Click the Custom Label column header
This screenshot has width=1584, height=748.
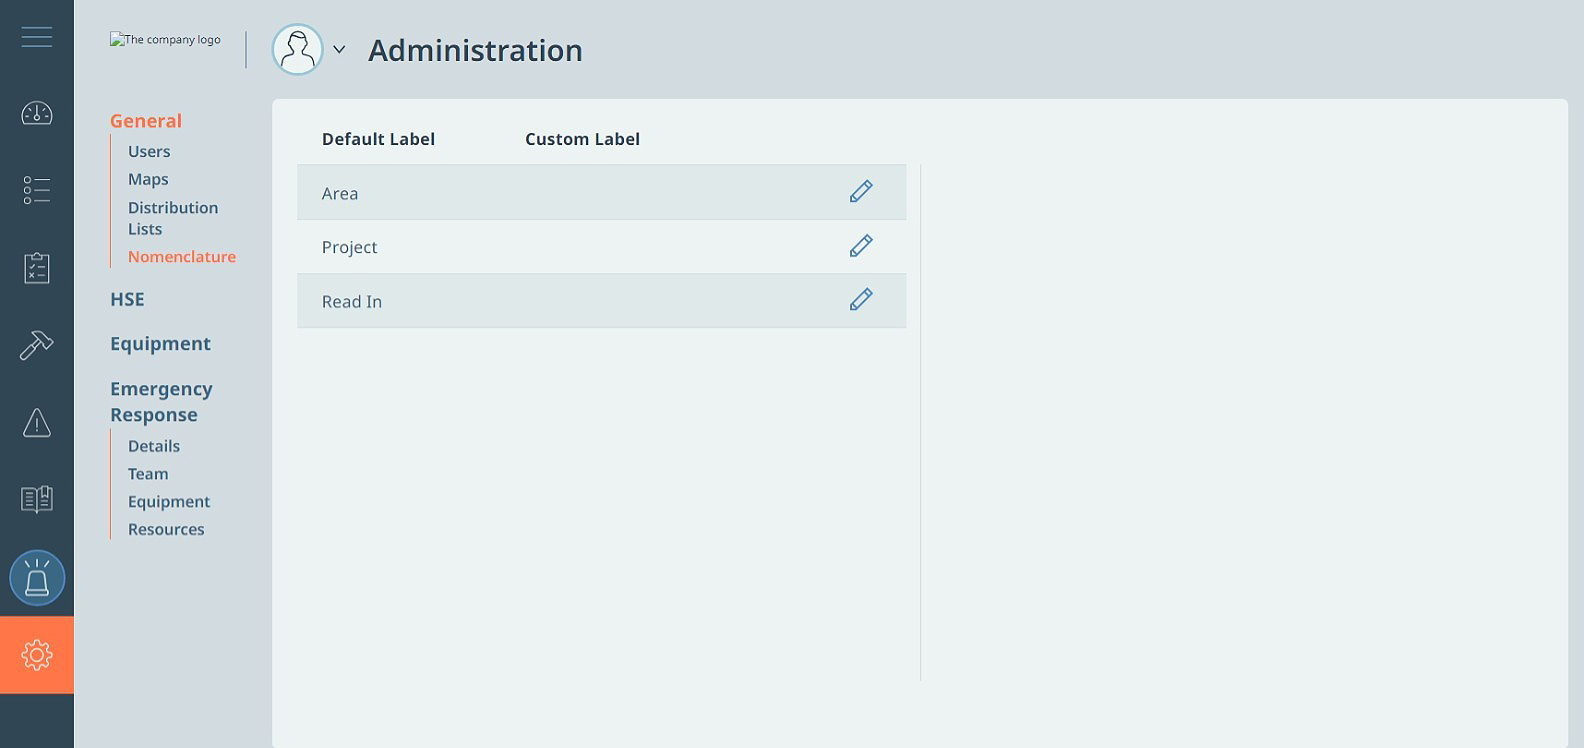coord(582,139)
